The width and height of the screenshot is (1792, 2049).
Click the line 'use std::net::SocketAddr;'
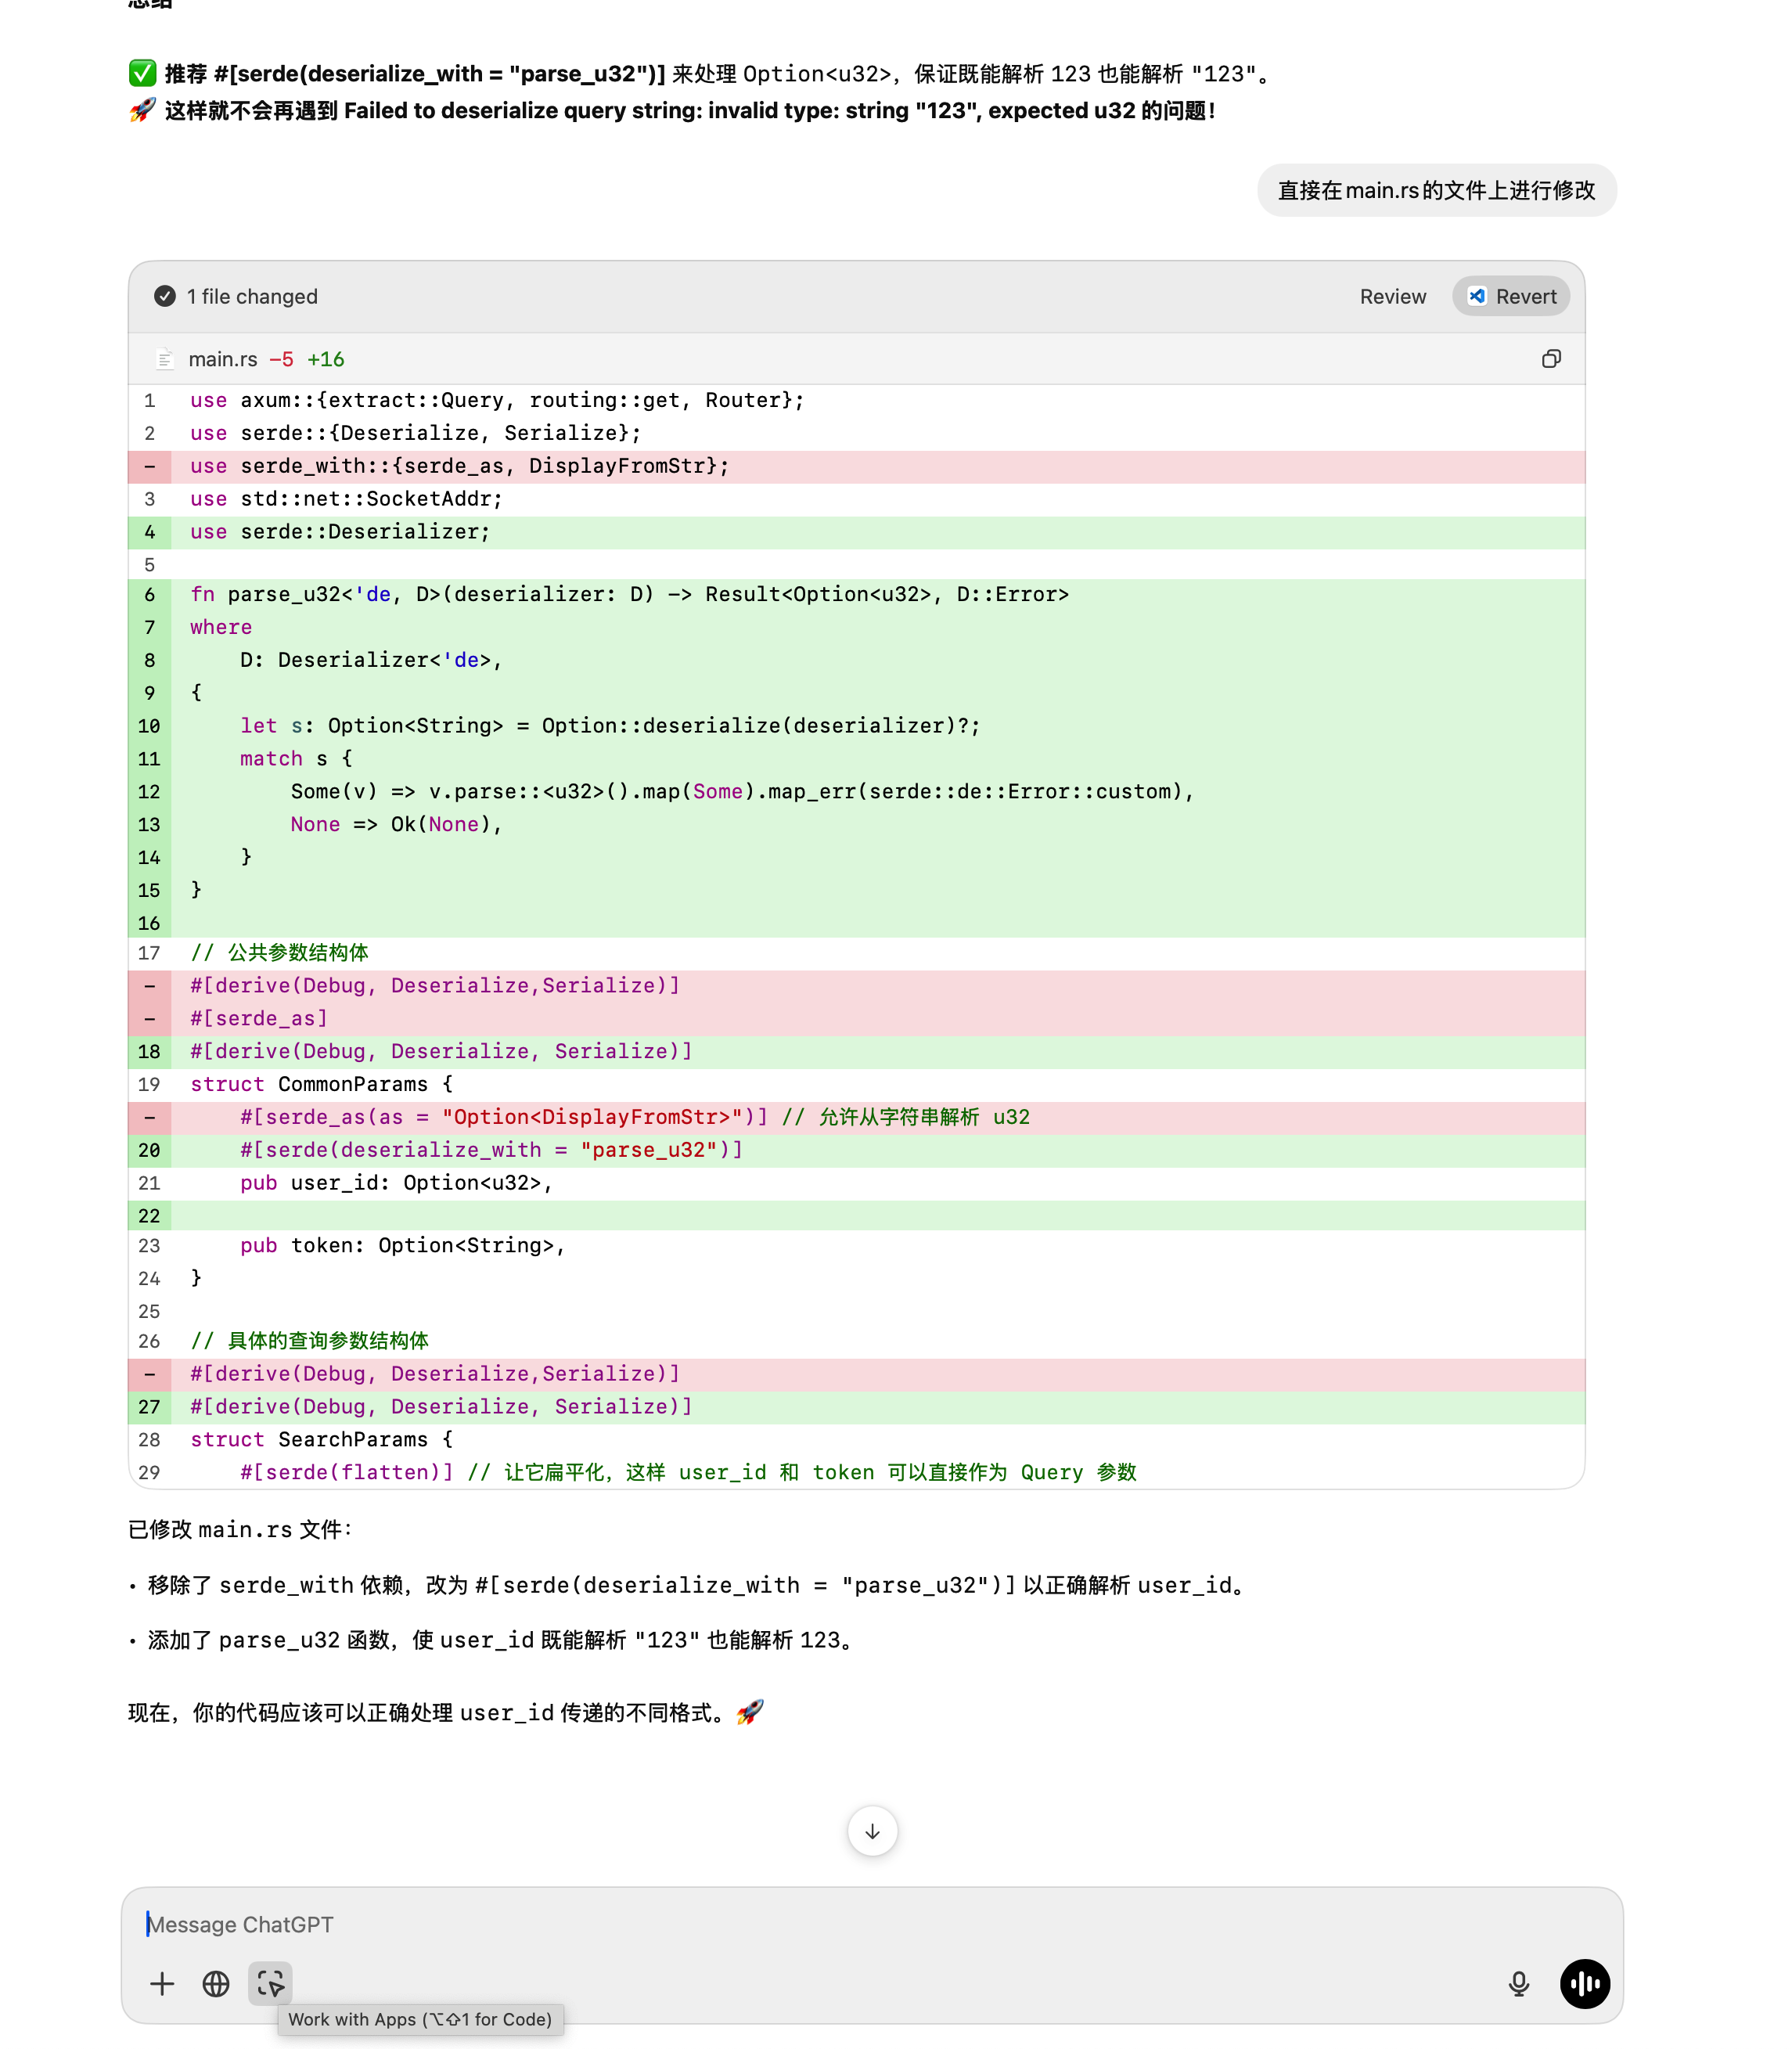point(856,499)
